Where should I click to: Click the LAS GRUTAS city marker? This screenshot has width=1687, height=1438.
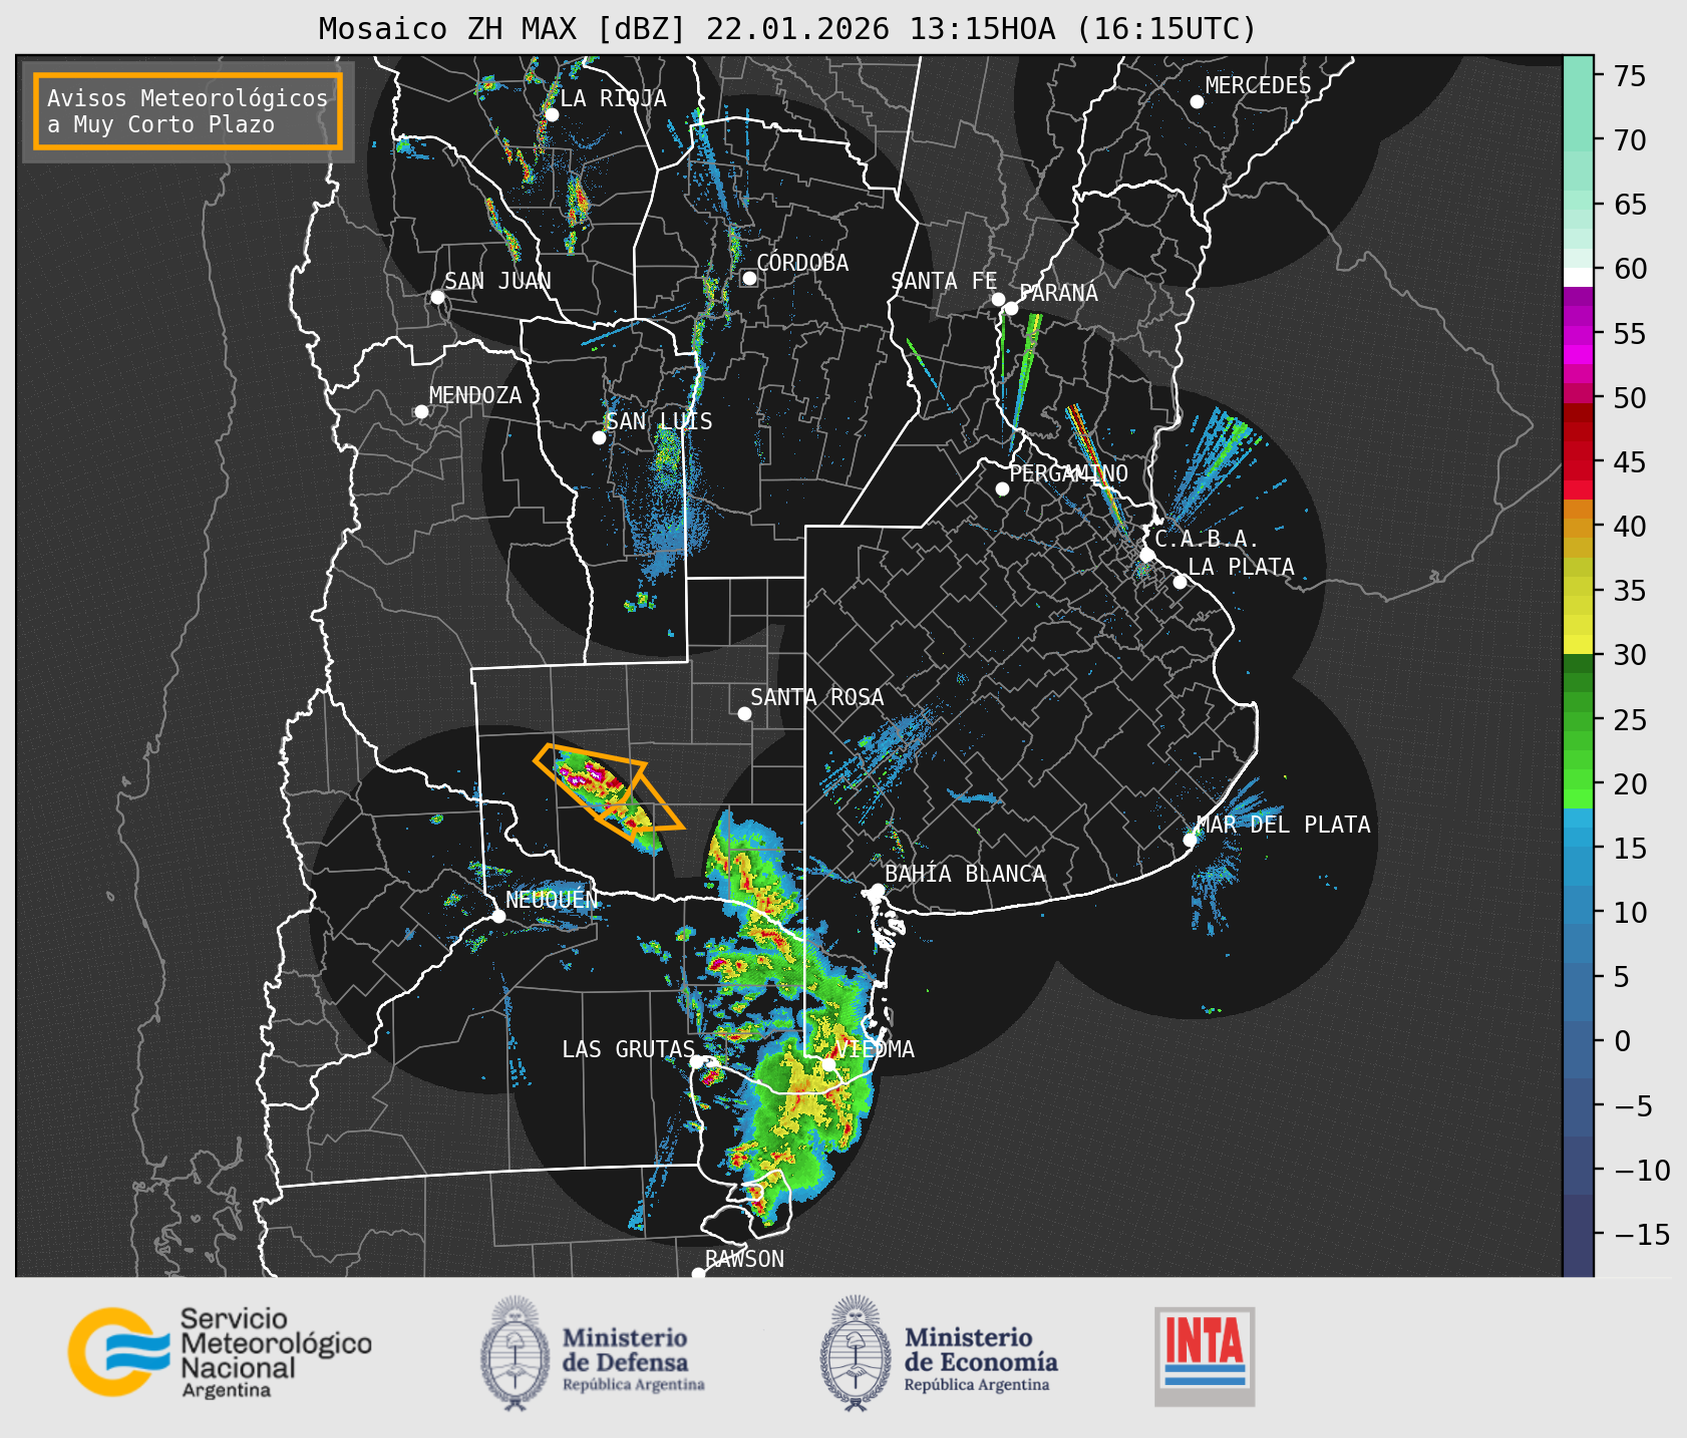[697, 1062]
